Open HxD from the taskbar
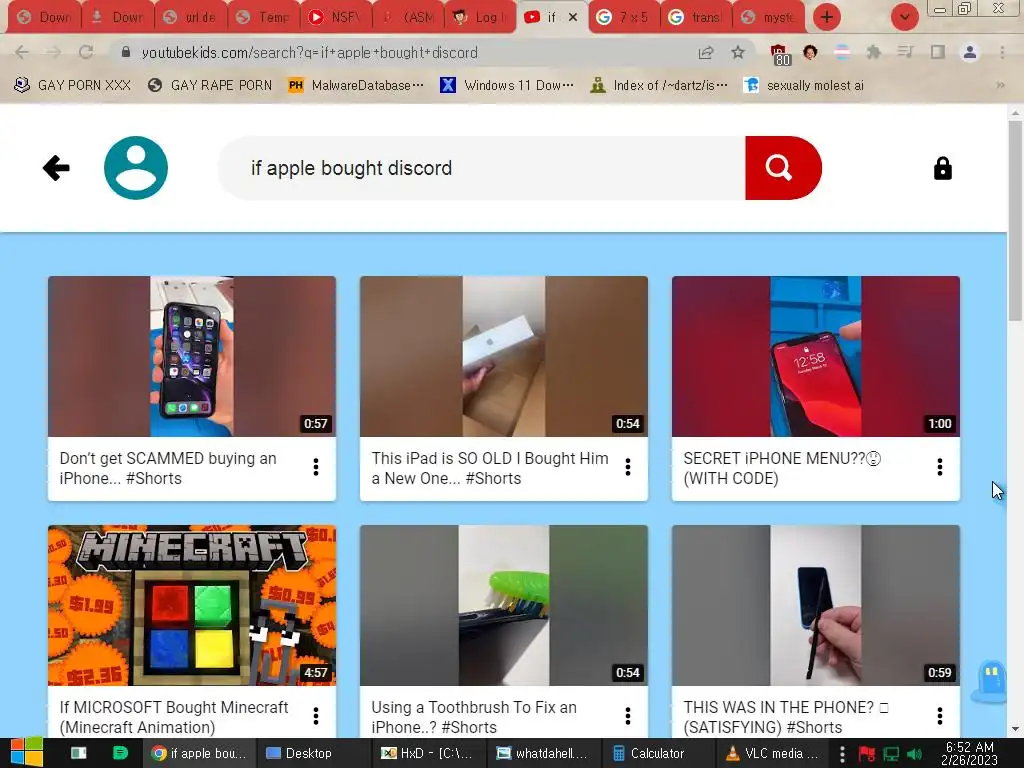 pos(427,754)
